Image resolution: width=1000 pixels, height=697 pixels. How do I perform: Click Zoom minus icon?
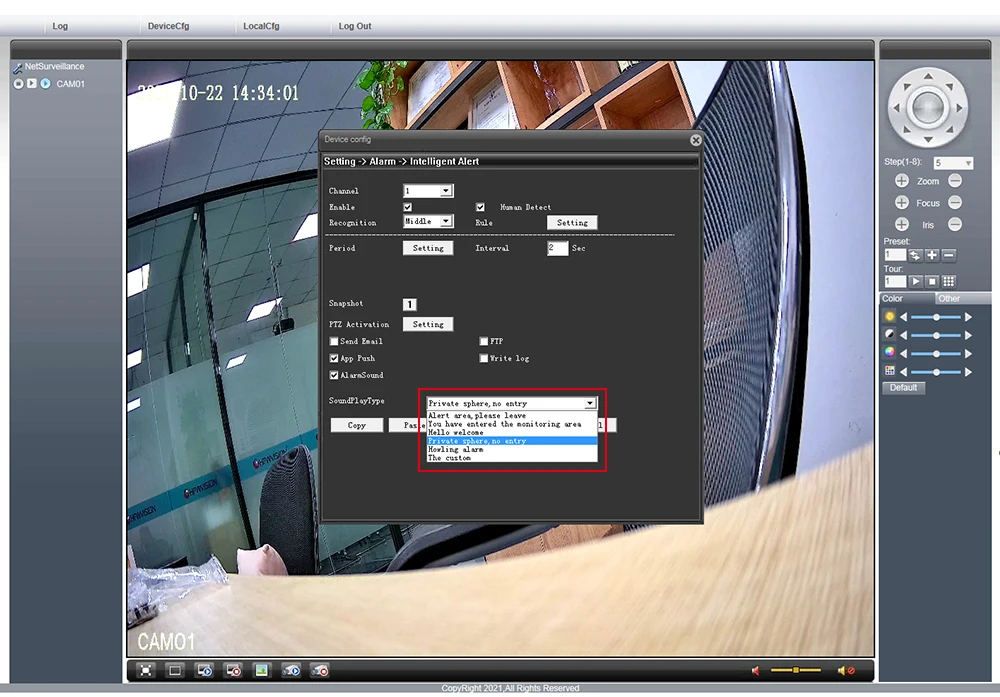click(955, 181)
